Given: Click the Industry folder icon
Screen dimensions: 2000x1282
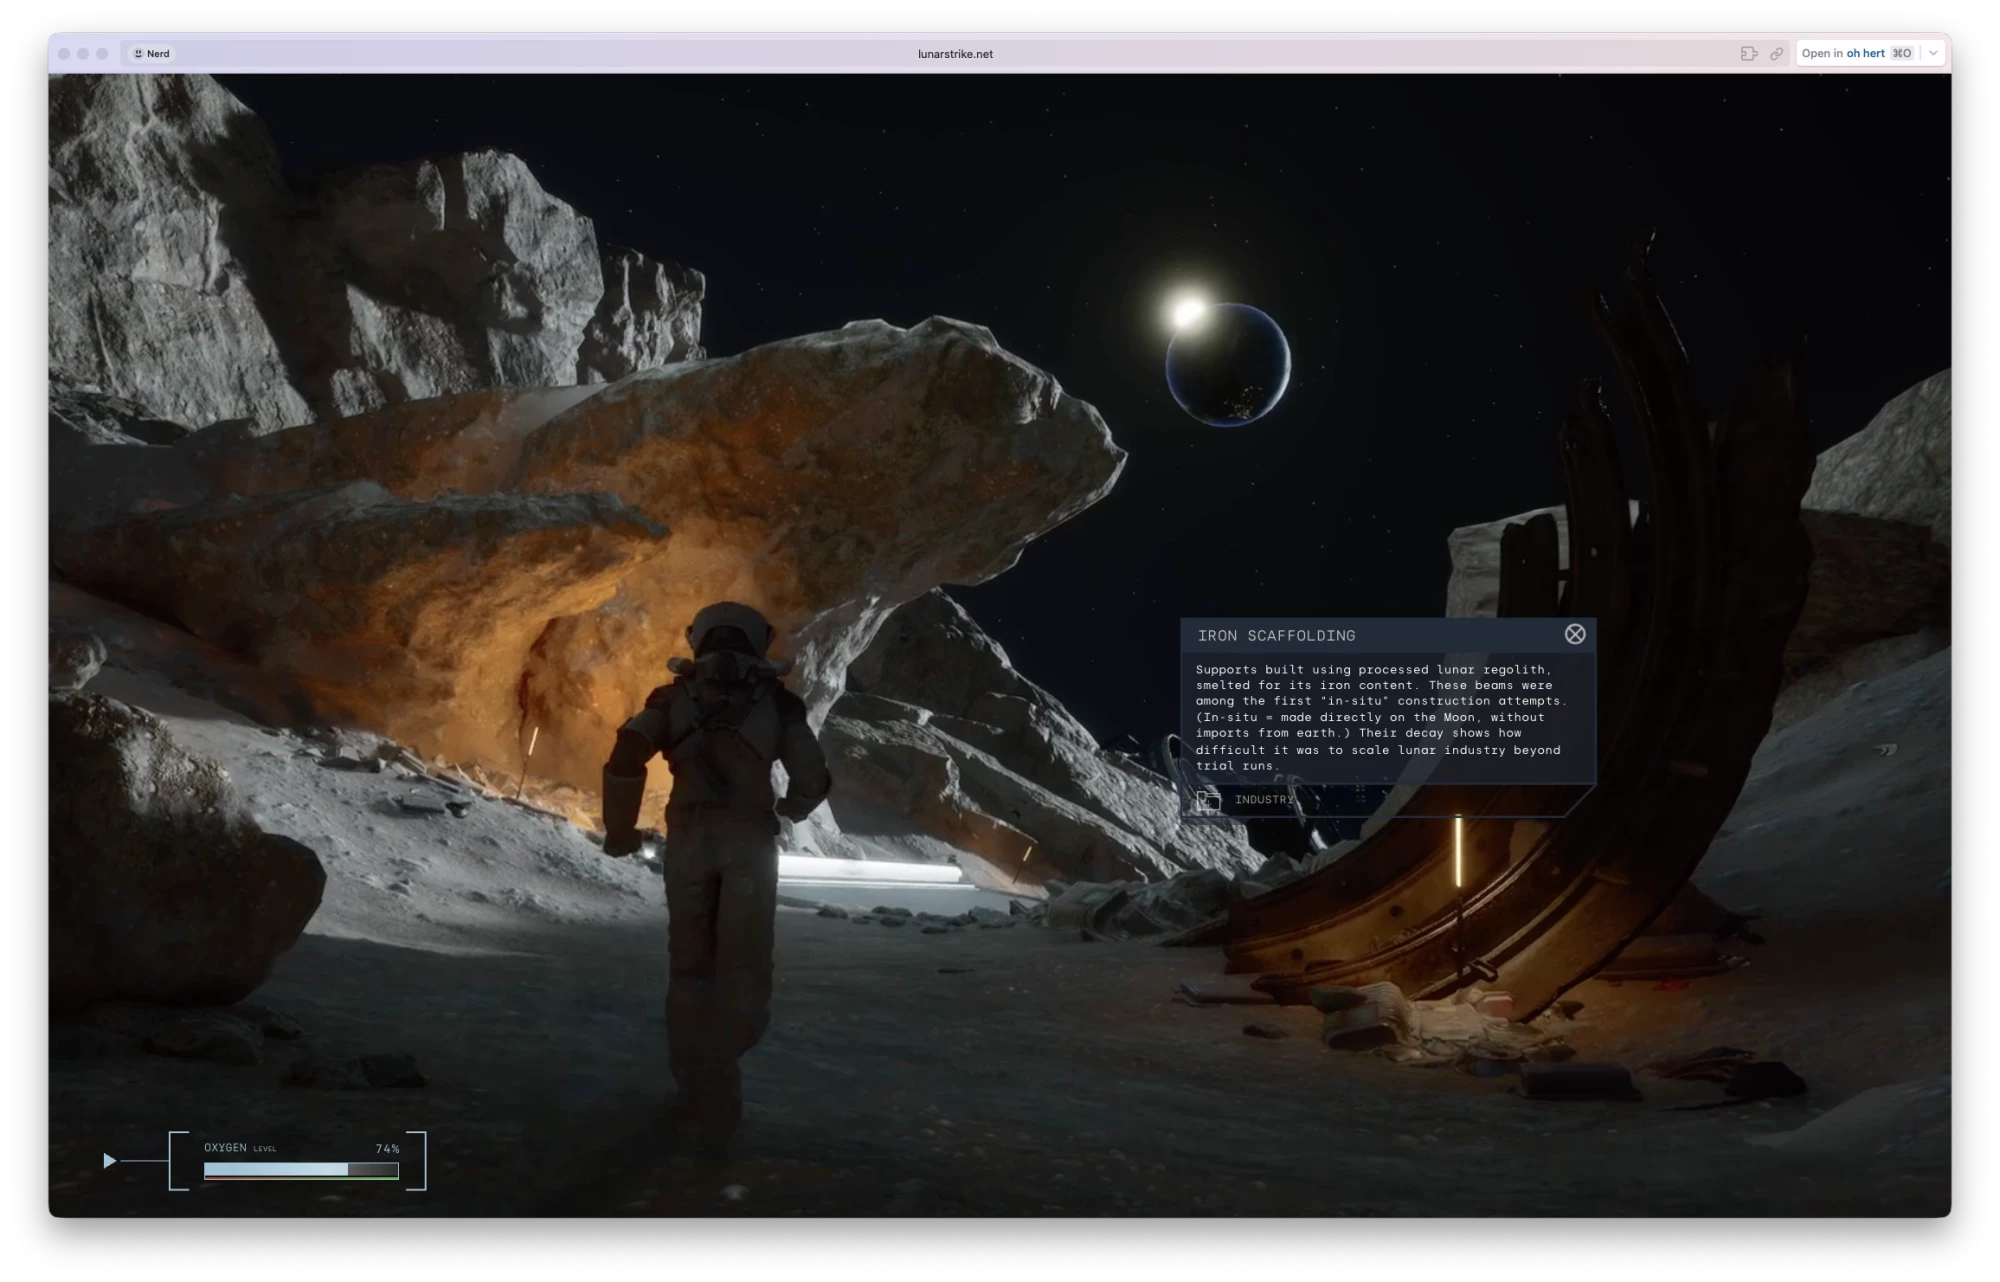Looking at the screenshot, I should [x=1208, y=800].
